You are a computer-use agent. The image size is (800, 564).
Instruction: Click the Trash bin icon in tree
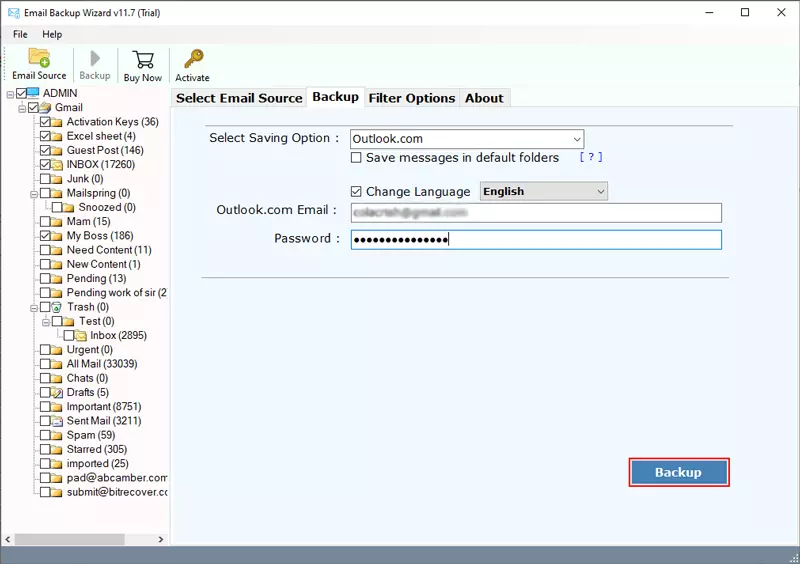(x=57, y=307)
